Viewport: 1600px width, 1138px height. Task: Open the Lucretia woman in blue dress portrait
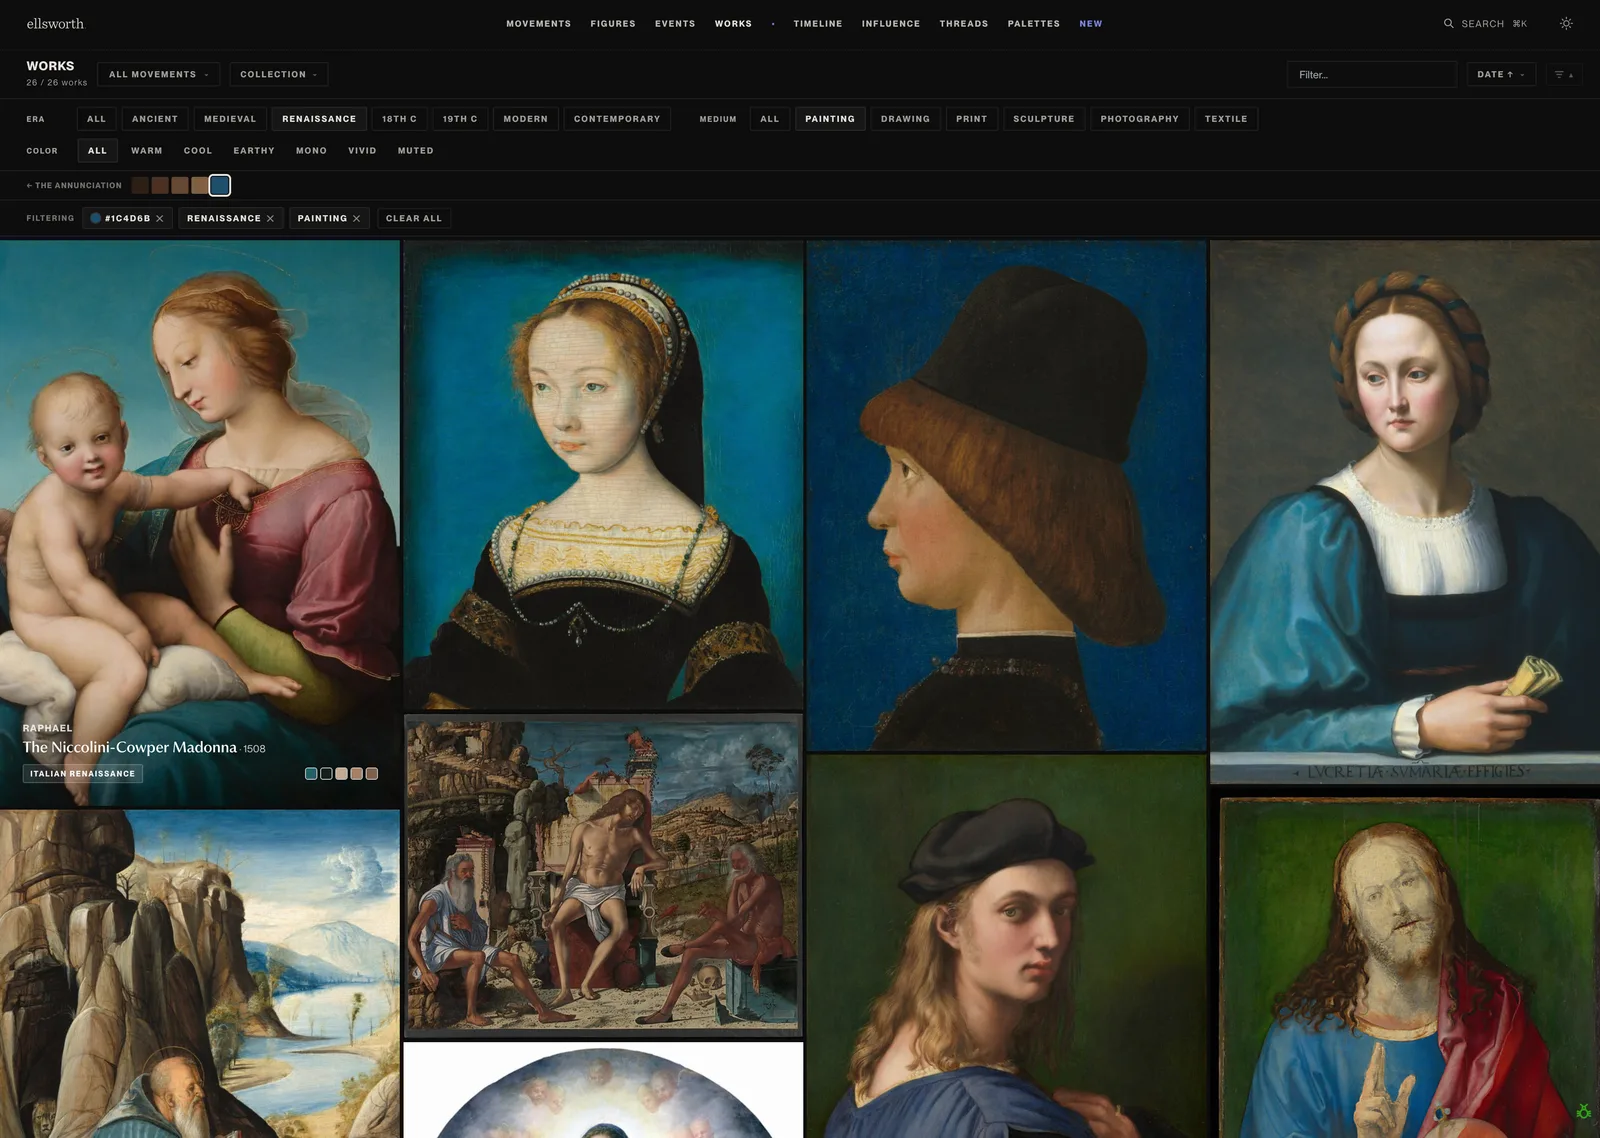[x=1405, y=512]
